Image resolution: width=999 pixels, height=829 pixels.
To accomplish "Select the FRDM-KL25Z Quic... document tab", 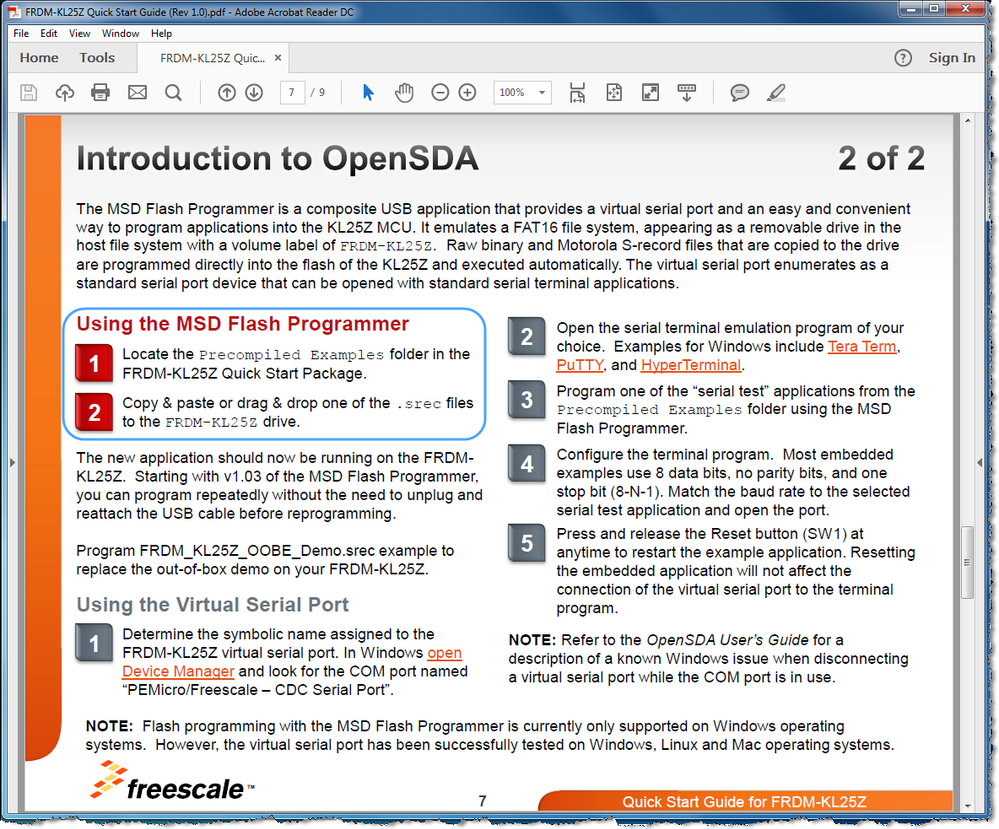I will pyautogui.click(x=212, y=58).
